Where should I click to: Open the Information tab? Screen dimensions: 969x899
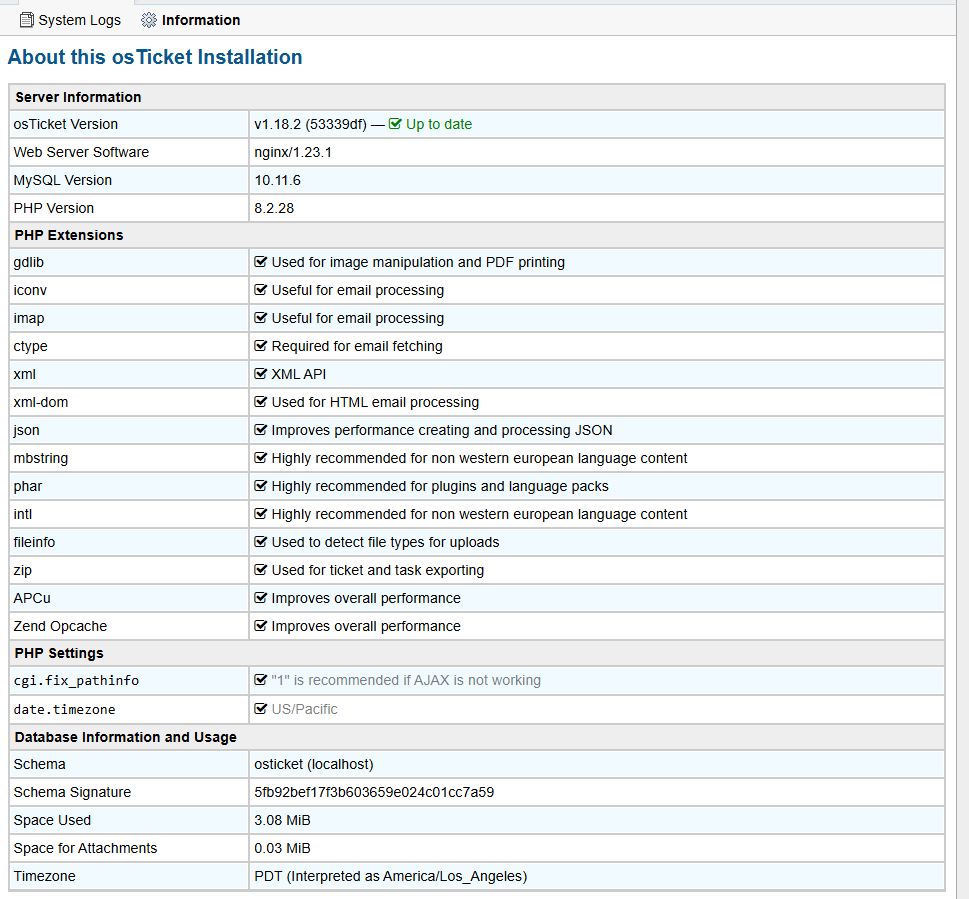coord(190,20)
